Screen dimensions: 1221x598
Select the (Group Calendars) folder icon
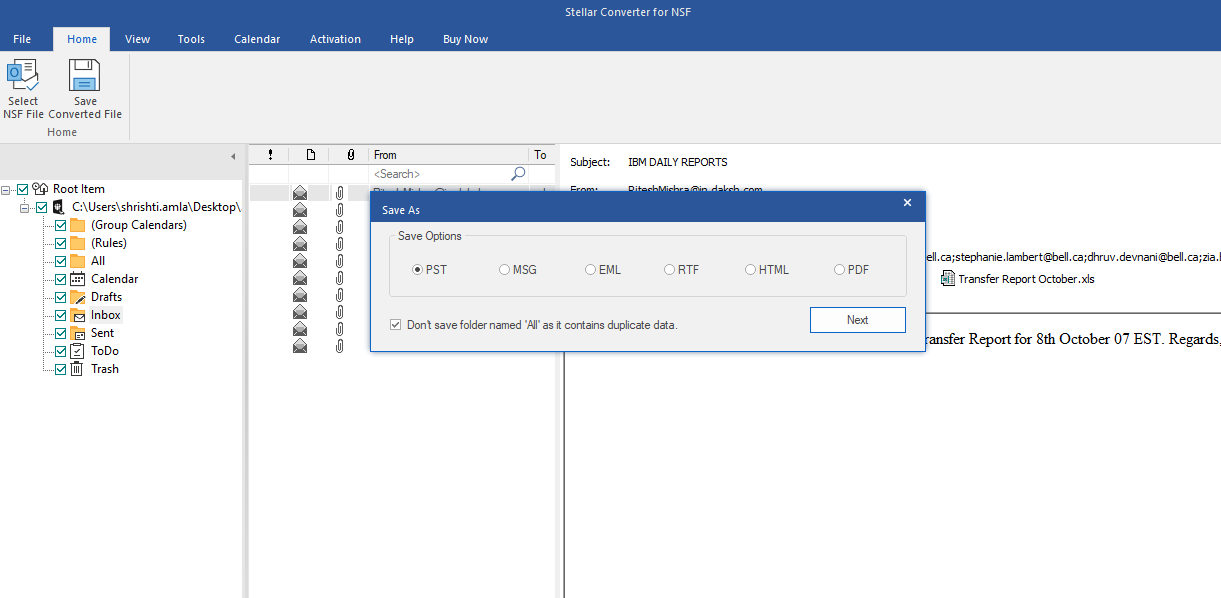click(x=77, y=225)
